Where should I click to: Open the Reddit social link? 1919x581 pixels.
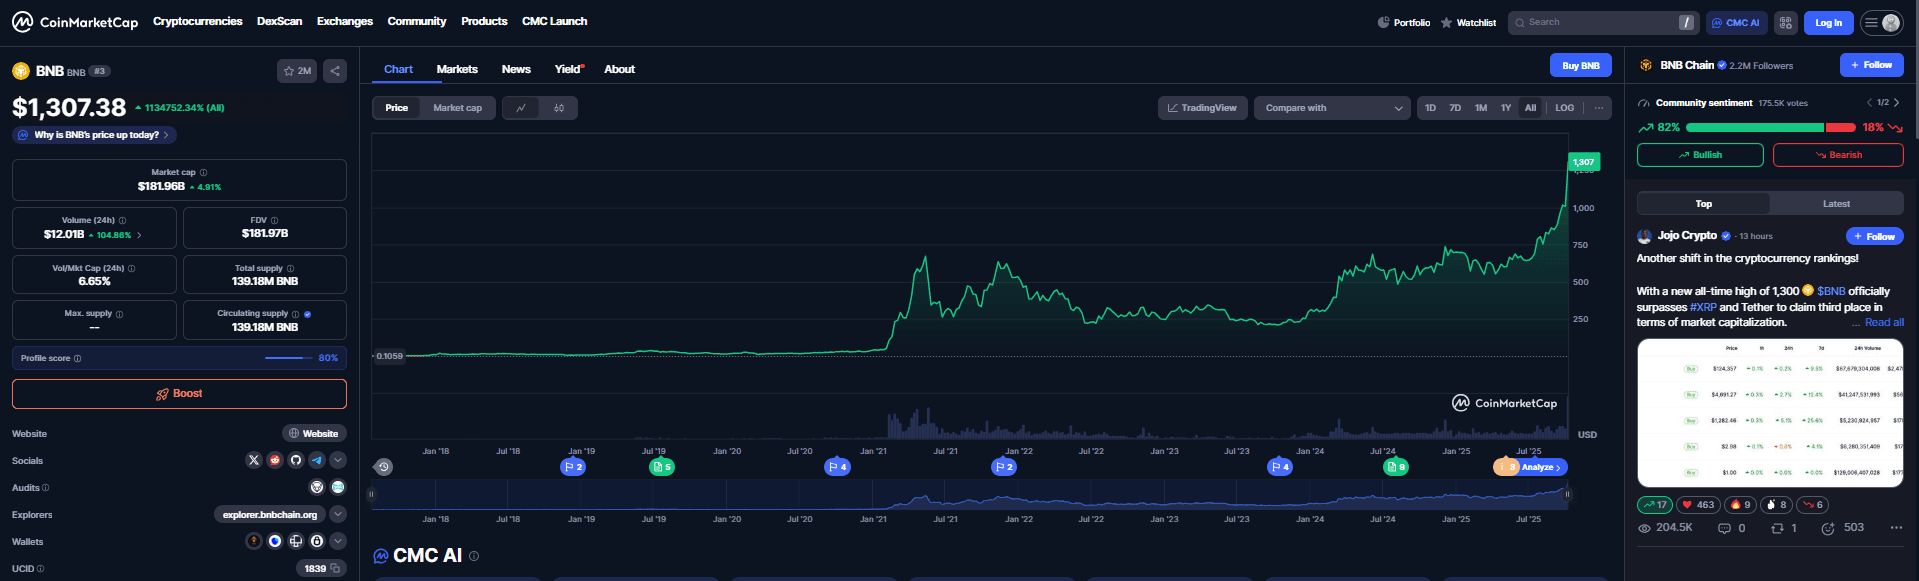(275, 460)
